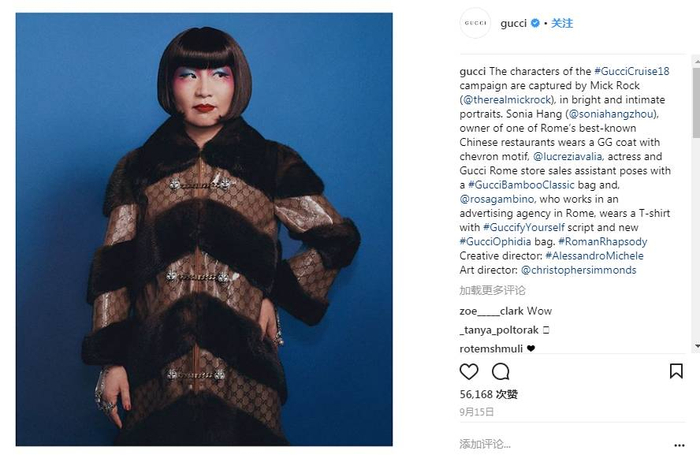Open the #GucciCruise18 hashtag
The height and width of the screenshot is (455, 700).
[632, 71]
